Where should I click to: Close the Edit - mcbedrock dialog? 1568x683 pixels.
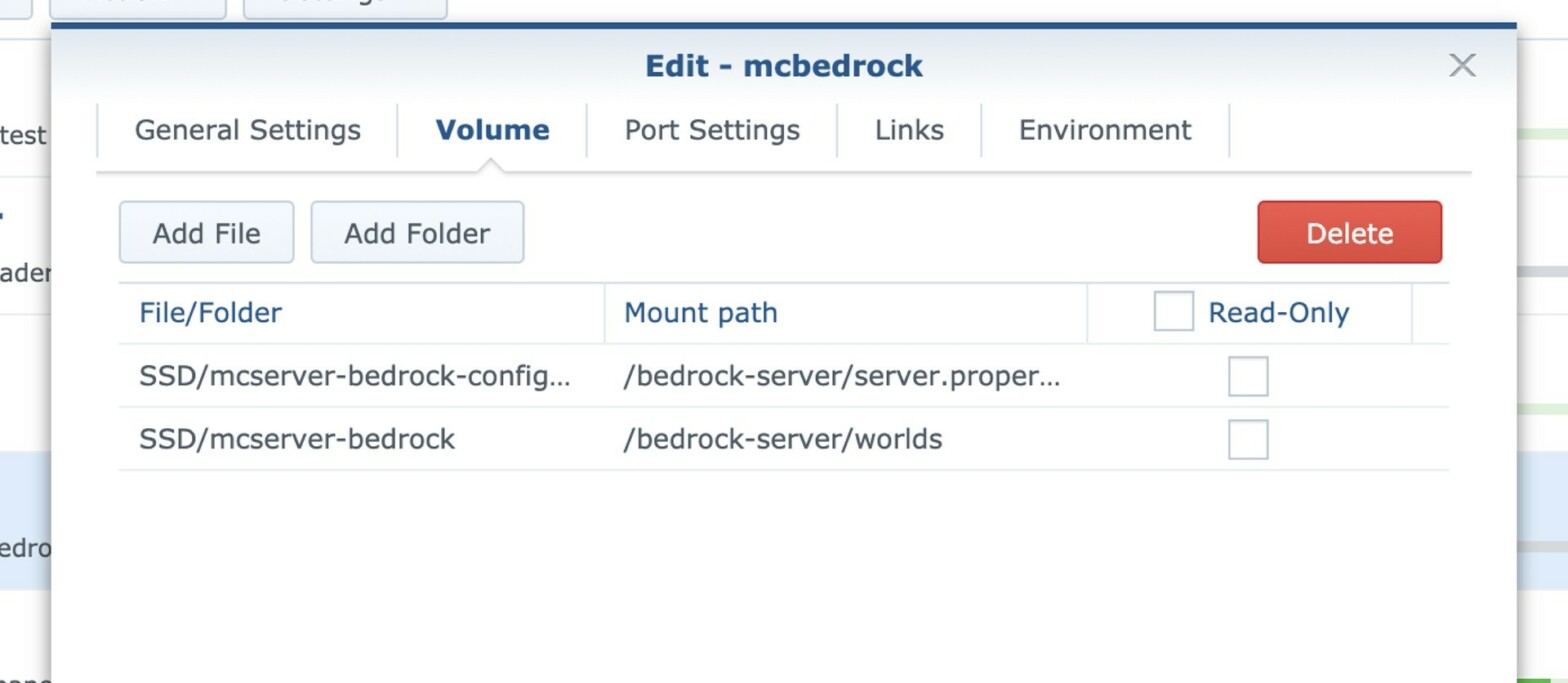tap(1462, 66)
